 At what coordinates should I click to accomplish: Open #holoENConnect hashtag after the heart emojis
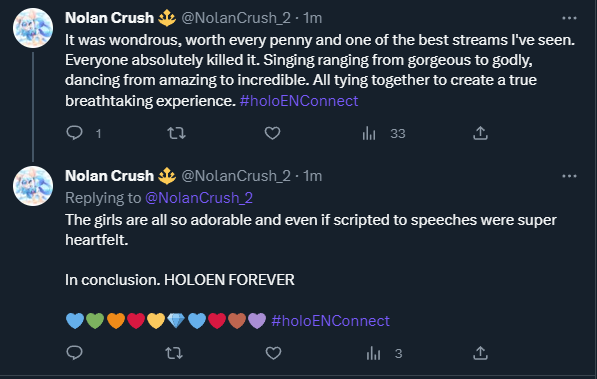[330, 321]
